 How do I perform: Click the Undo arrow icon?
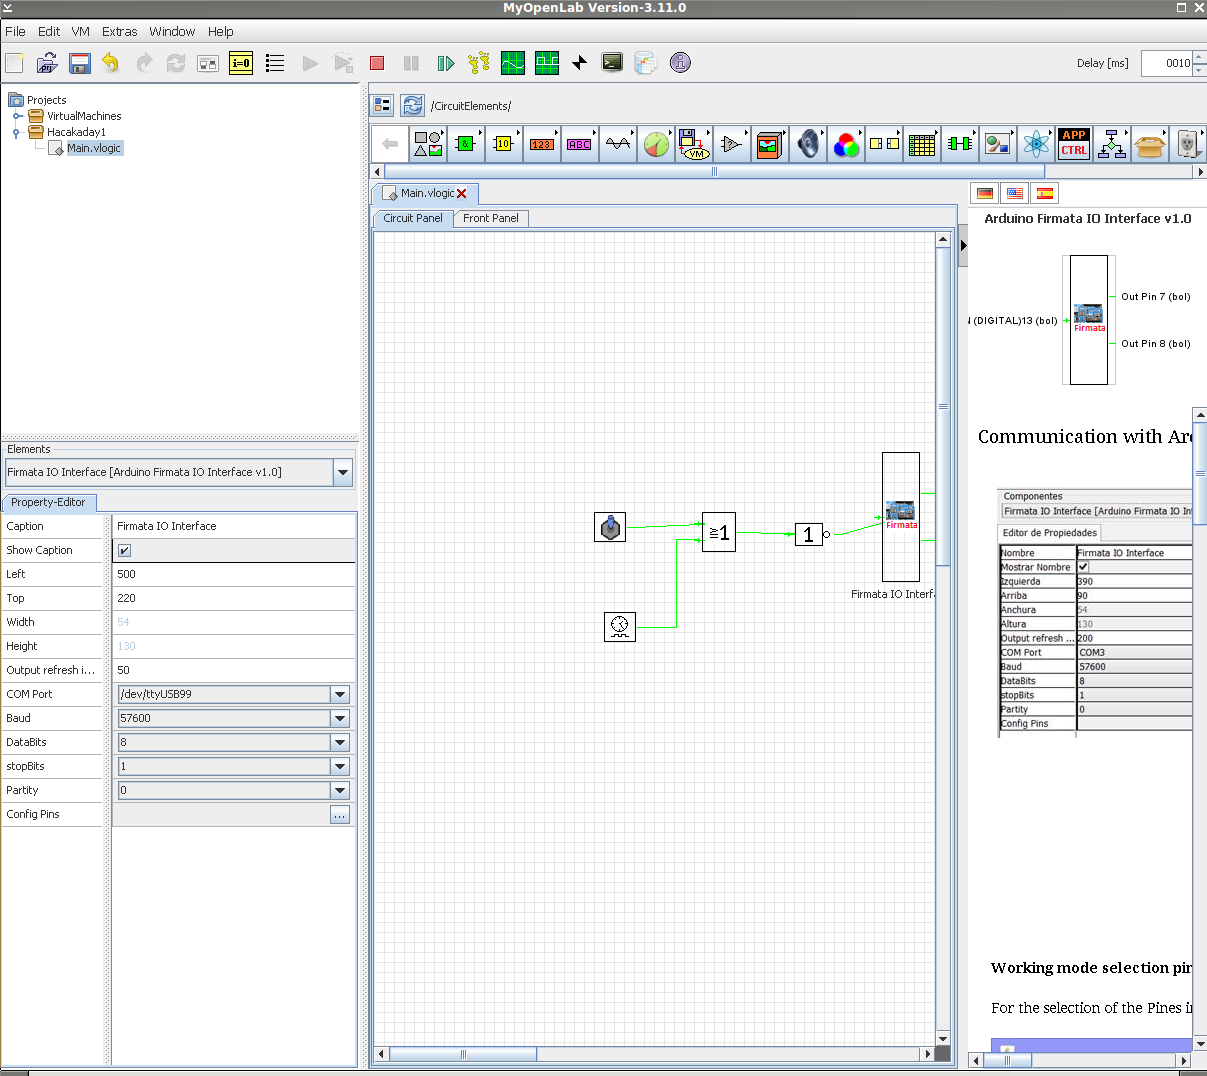click(111, 63)
